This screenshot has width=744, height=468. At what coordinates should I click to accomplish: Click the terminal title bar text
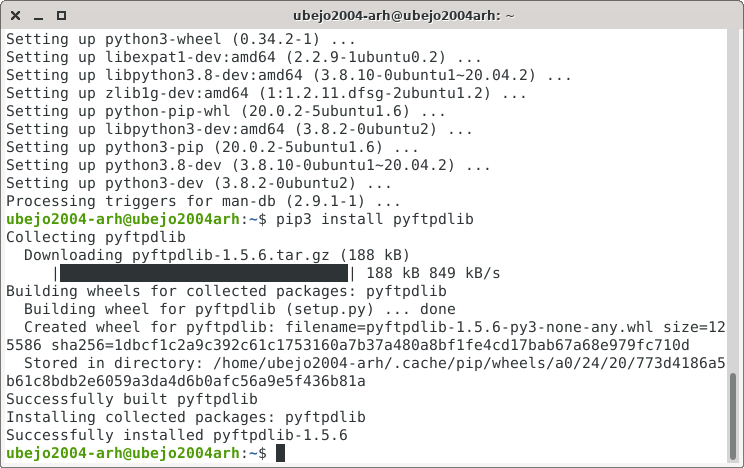point(403,16)
